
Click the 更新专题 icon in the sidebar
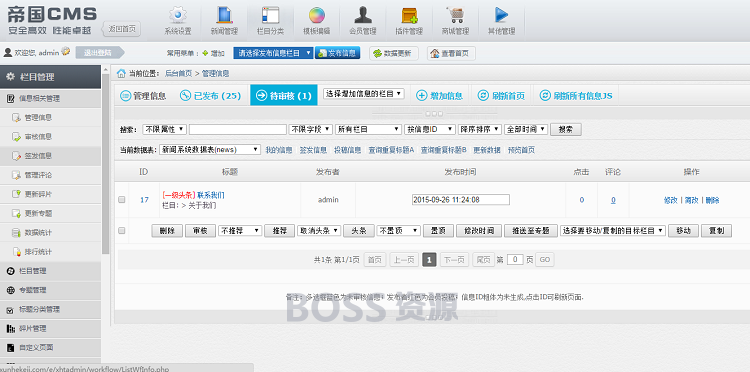pos(16,213)
